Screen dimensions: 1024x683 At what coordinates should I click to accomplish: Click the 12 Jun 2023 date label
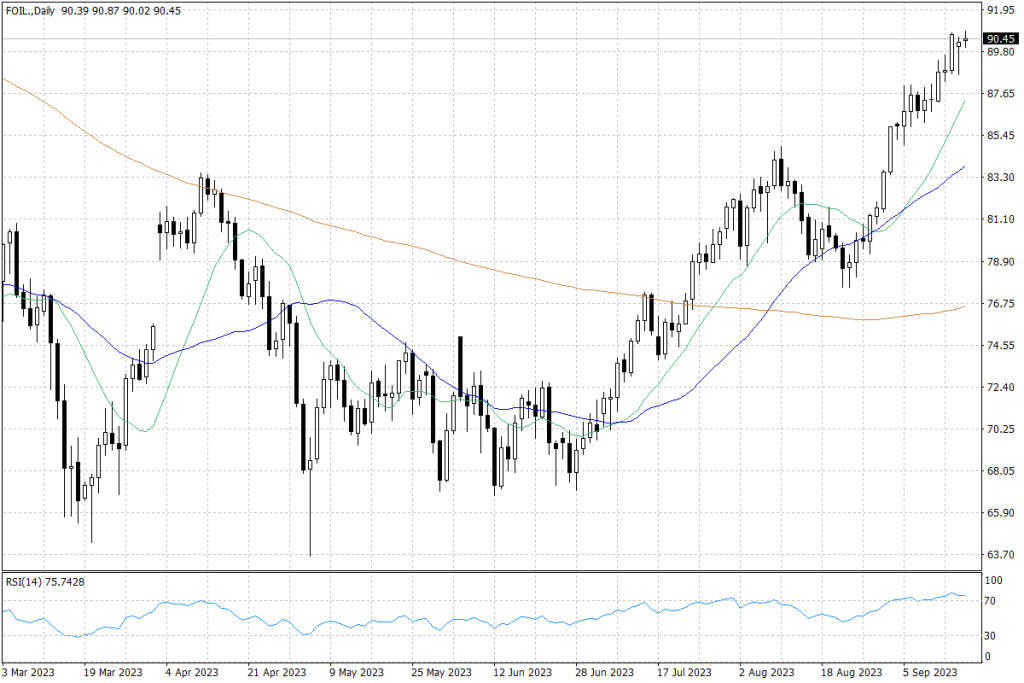522,672
